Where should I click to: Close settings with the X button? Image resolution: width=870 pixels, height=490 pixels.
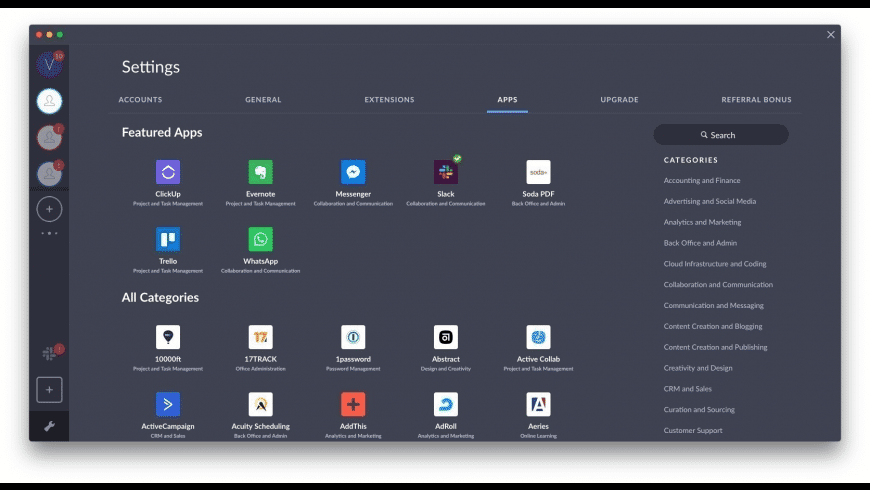(831, 34)
